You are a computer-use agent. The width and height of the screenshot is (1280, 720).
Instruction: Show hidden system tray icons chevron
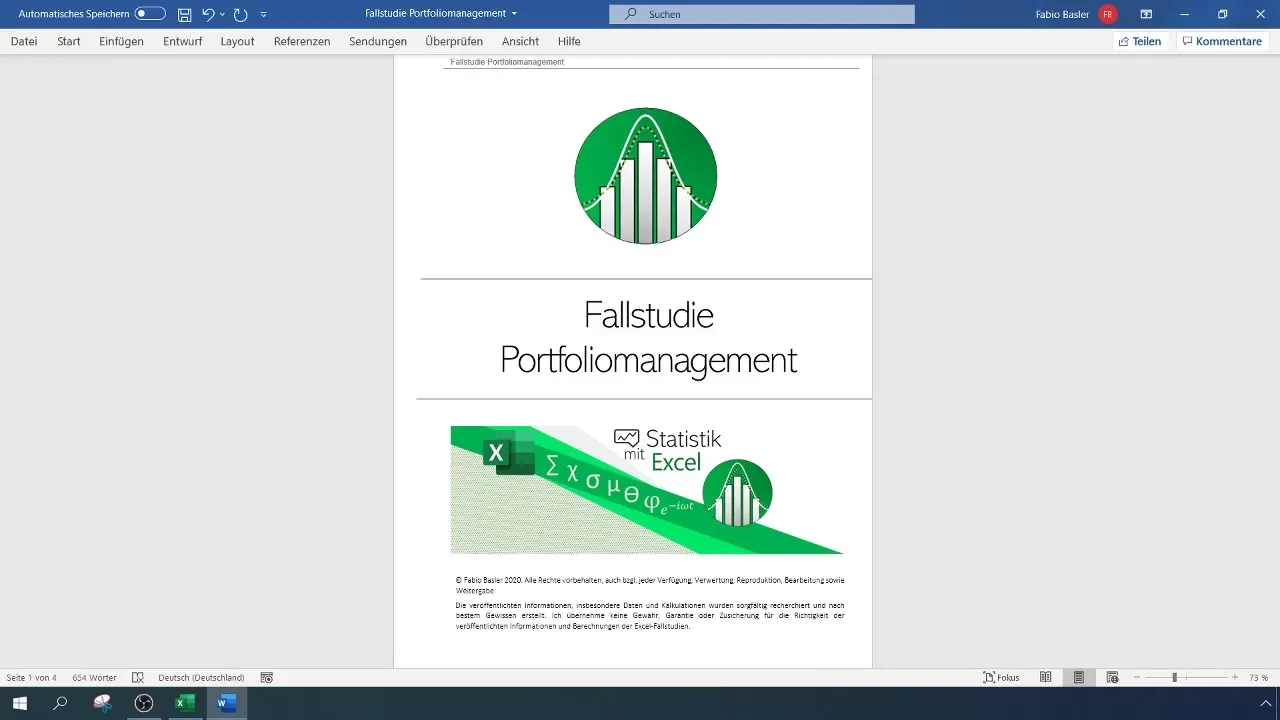tap(1264, 703)
